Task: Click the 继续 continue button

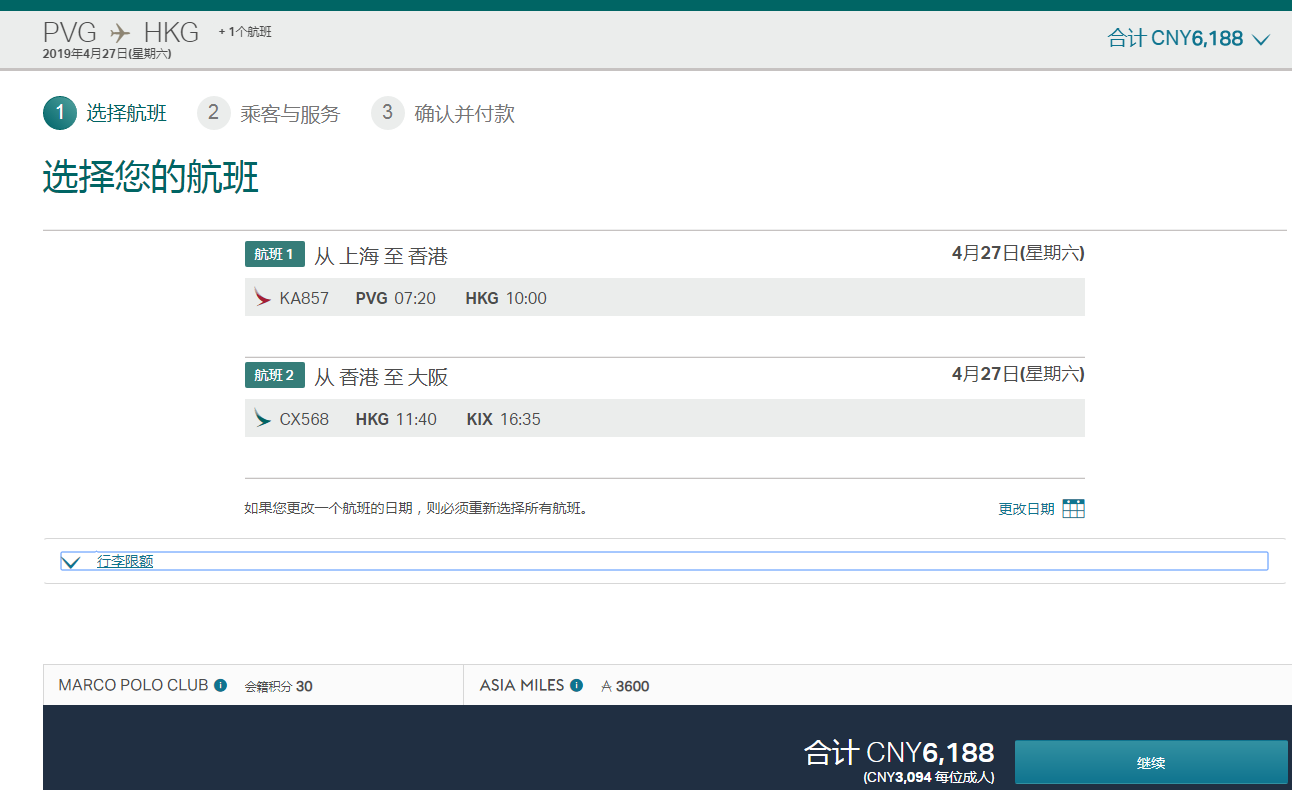Action: click(x=1151, y=763)
